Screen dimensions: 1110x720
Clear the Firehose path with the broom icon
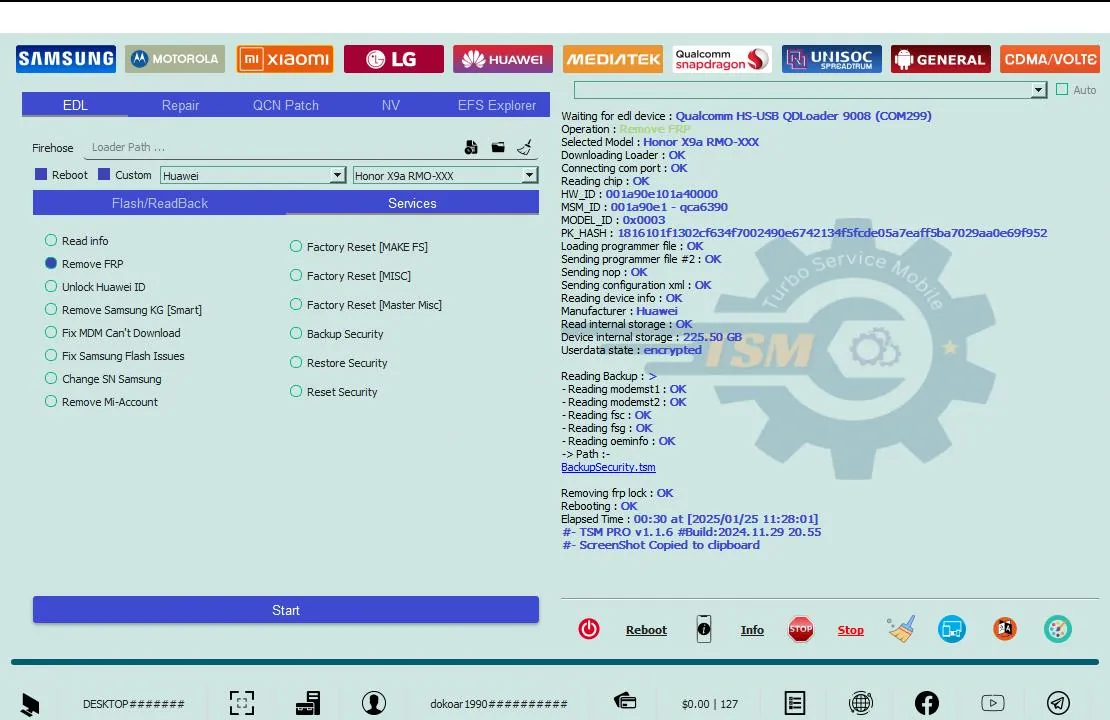pyautogui.click(x=525, y=147)
